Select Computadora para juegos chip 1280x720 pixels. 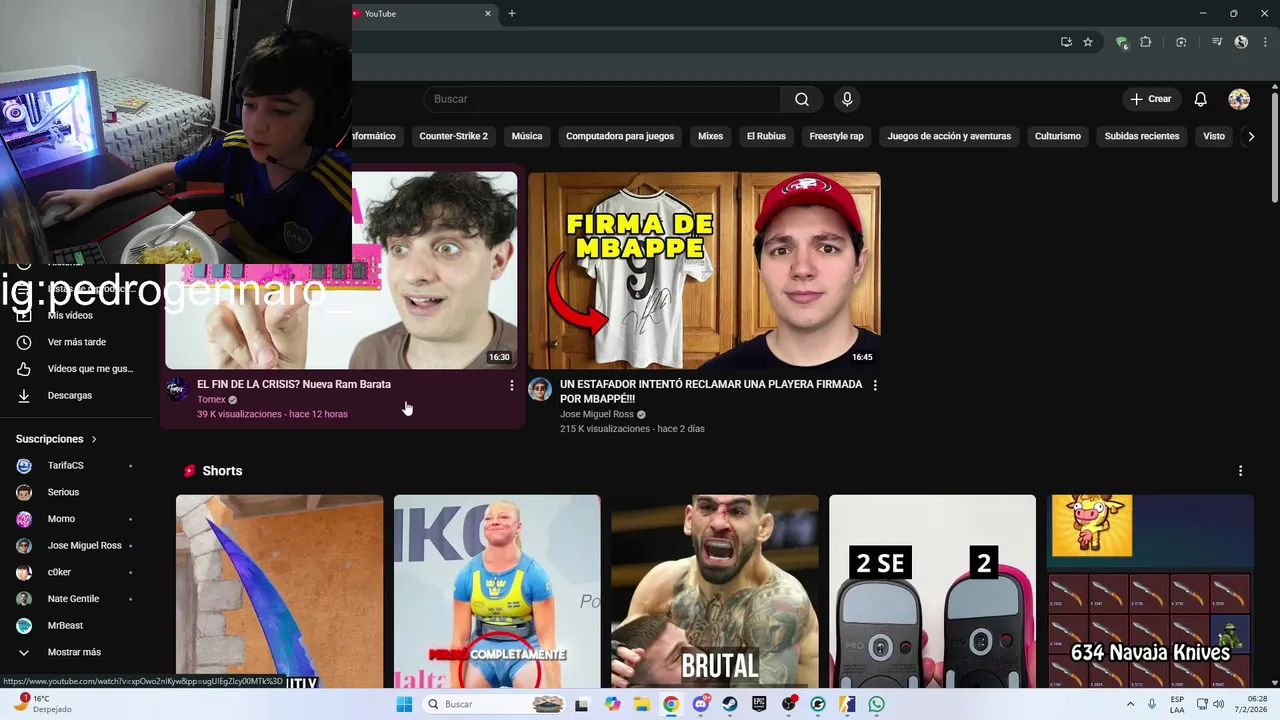pyautogui.click(x=620, y=136)
